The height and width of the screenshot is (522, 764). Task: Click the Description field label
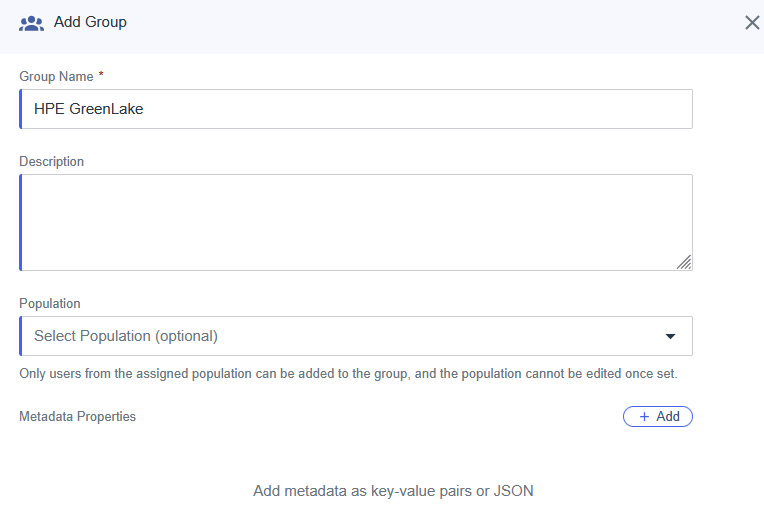point(52,161)
